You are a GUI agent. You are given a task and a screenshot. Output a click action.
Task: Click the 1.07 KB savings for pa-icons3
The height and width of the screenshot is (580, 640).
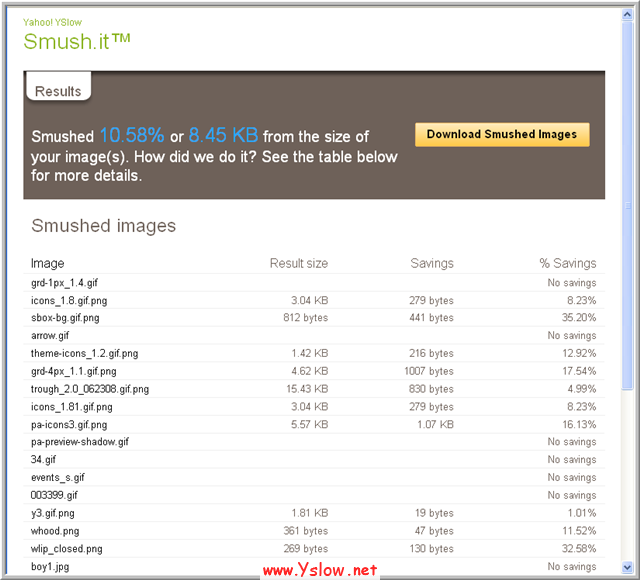436,424
